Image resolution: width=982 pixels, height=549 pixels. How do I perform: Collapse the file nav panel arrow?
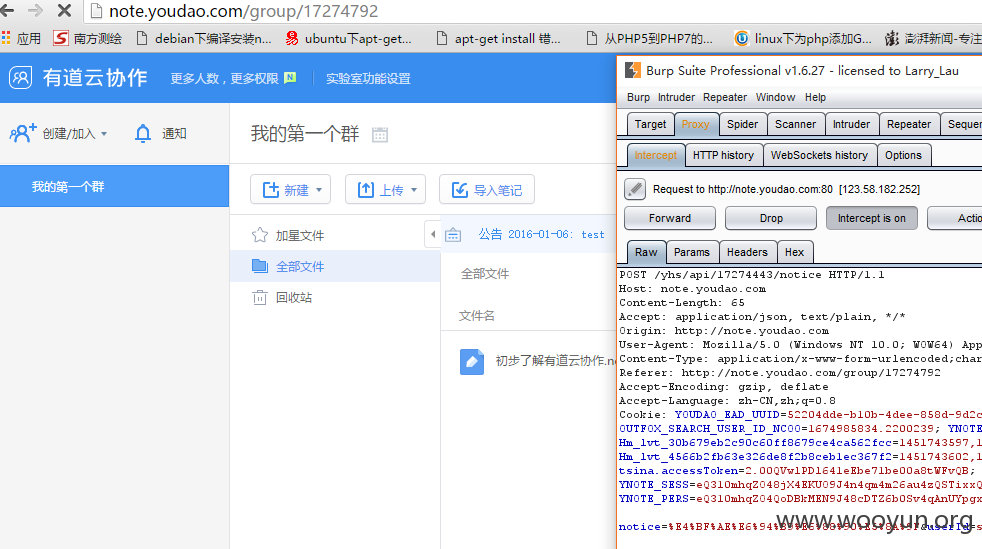pyautogui.click(x=433, y=234)
